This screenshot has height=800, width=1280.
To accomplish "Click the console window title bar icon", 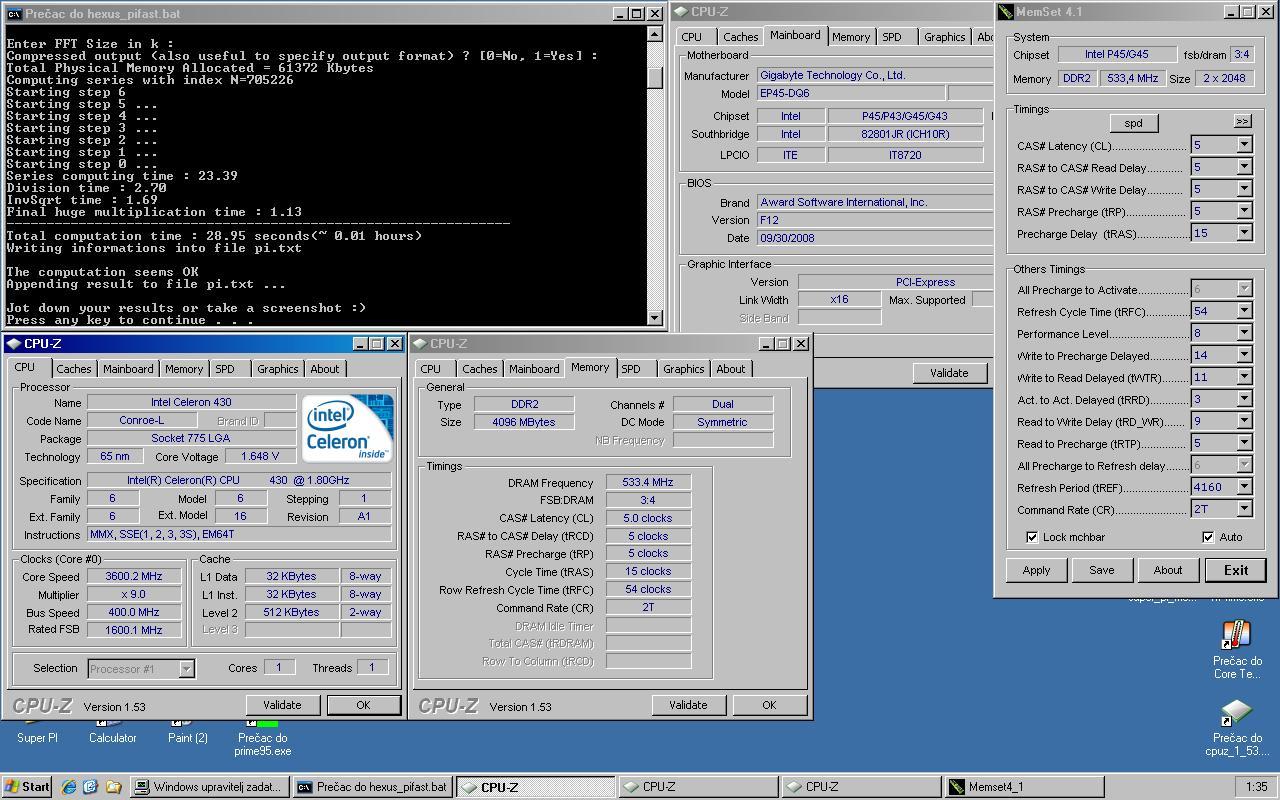I will (14, 14).
